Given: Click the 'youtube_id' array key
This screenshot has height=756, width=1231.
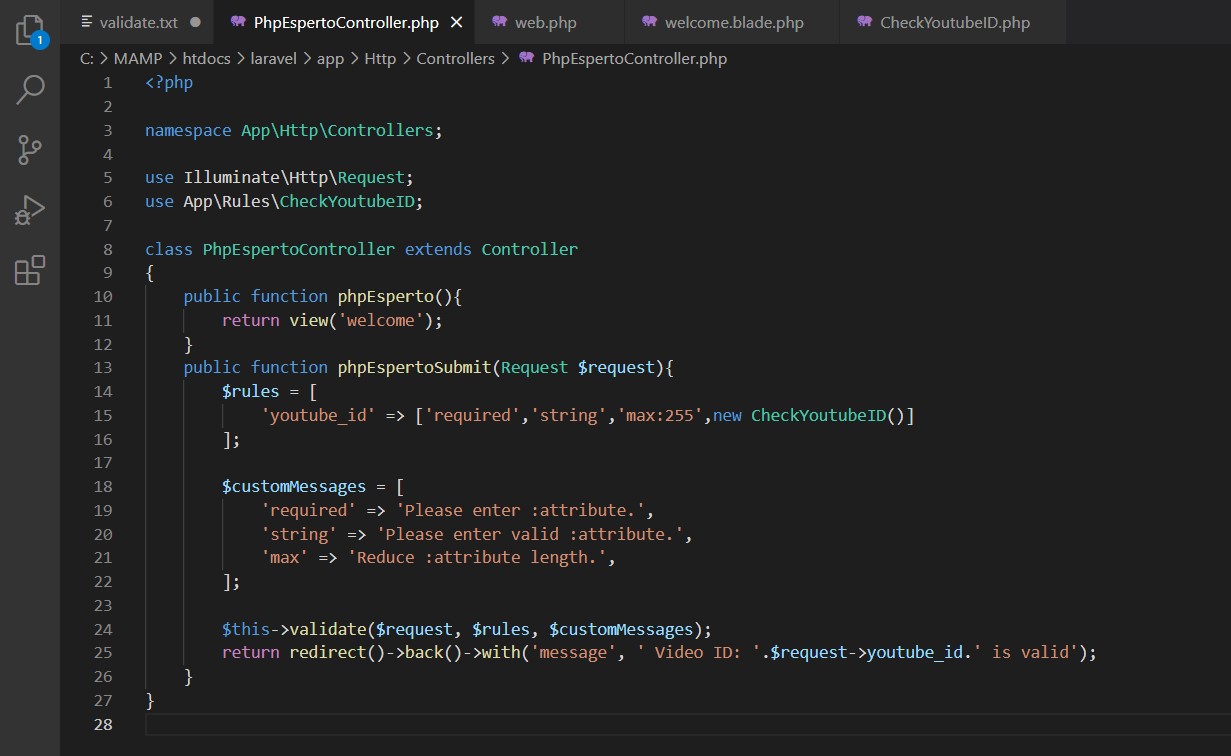Looking at the screenshot, I should (318, 415).
